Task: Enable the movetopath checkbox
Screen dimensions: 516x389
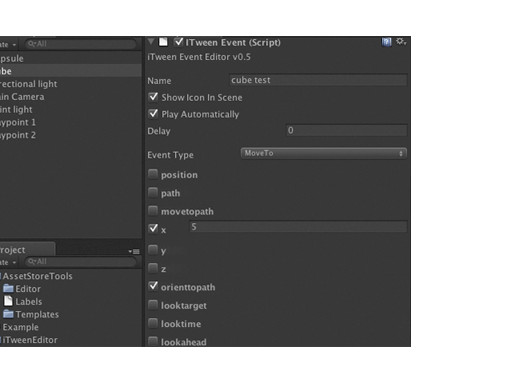Action: [153, 211]
